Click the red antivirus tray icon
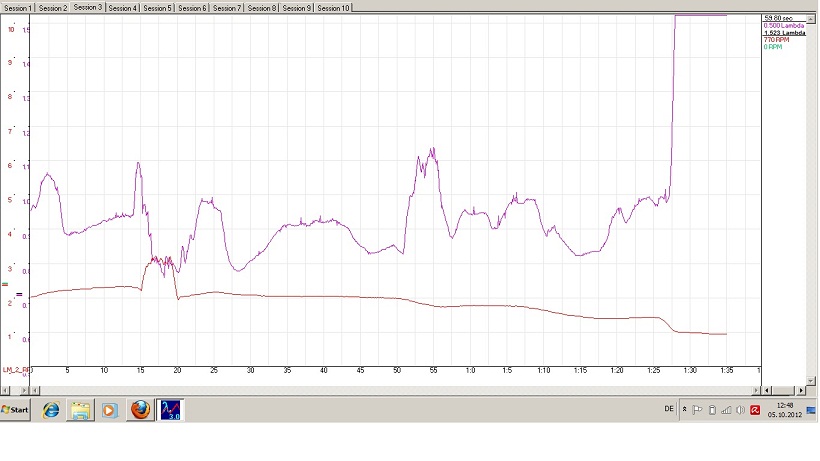 tap(754, 410)
